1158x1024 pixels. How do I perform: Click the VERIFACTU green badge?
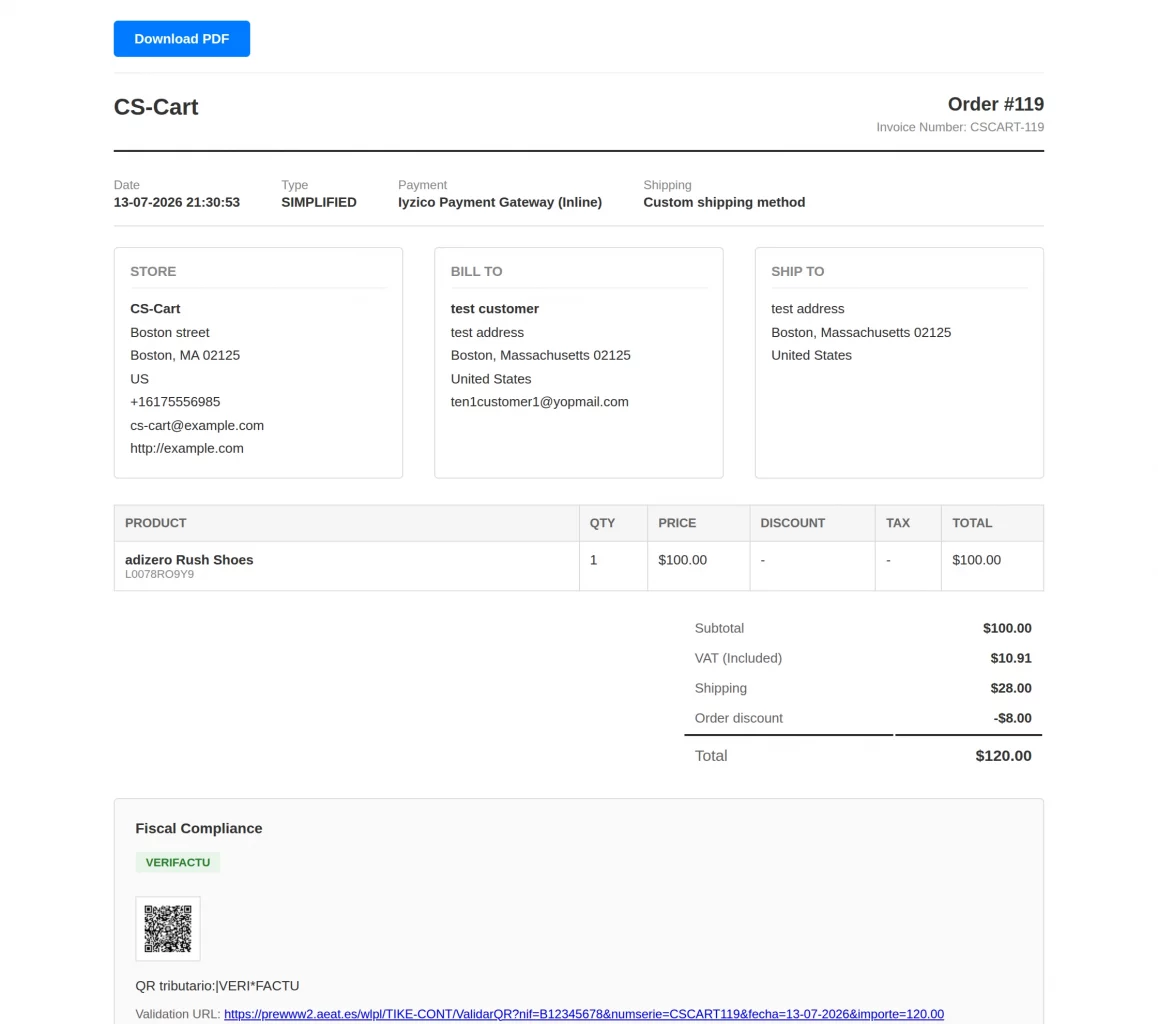tap(178, 862)
